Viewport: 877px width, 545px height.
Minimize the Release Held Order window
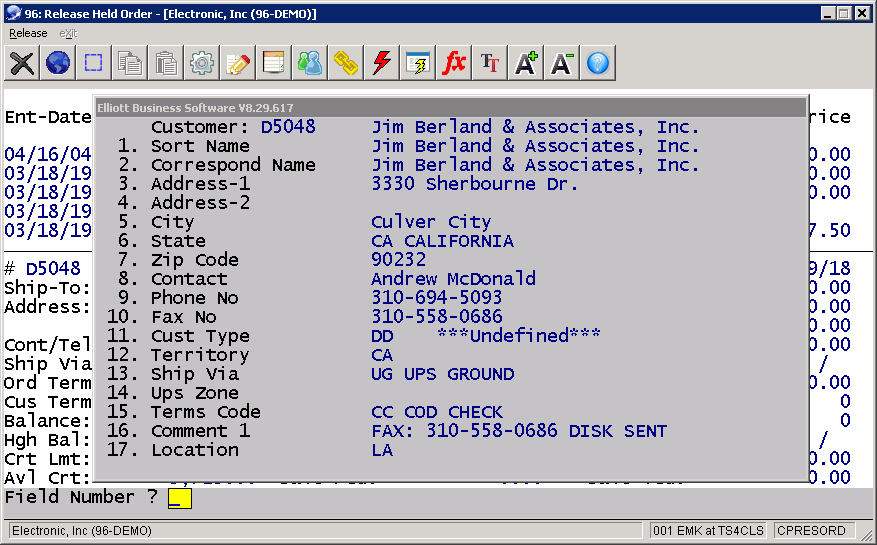tap(829, 13)
